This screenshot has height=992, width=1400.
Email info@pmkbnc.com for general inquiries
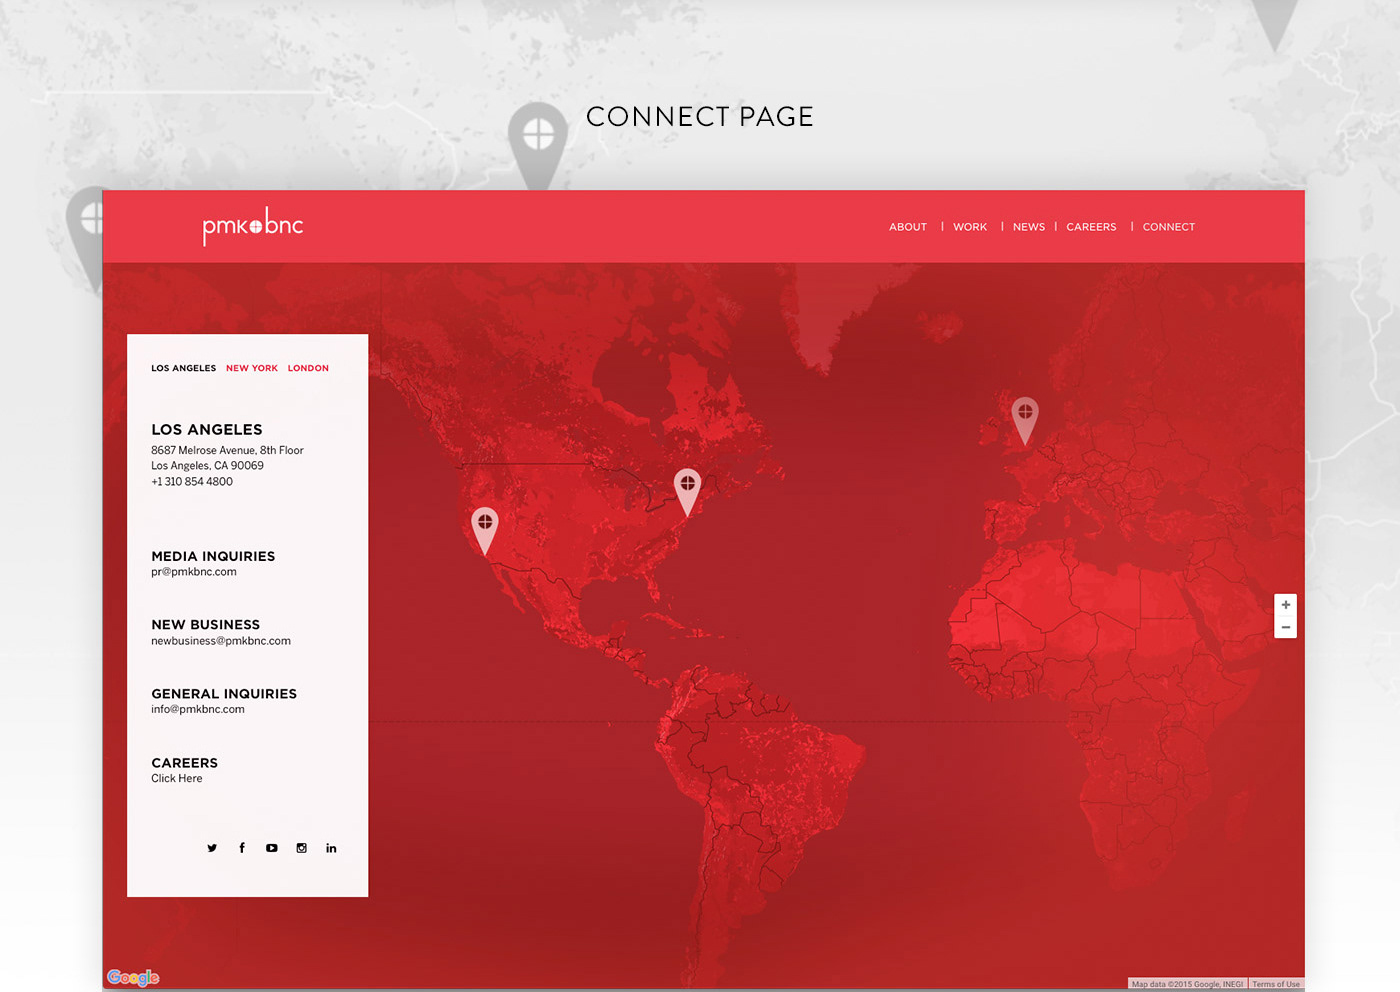click(198, 709)
